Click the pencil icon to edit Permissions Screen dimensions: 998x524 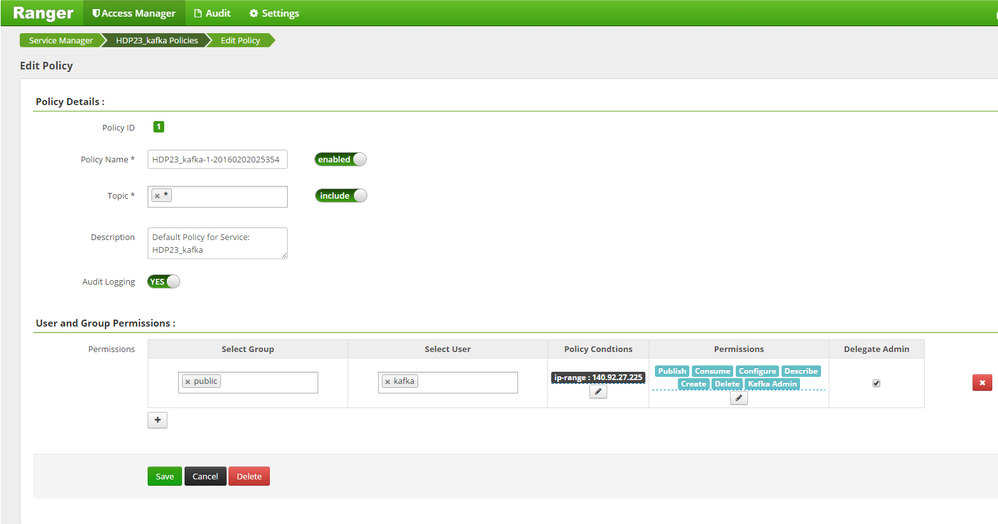[x=738, y=399]
